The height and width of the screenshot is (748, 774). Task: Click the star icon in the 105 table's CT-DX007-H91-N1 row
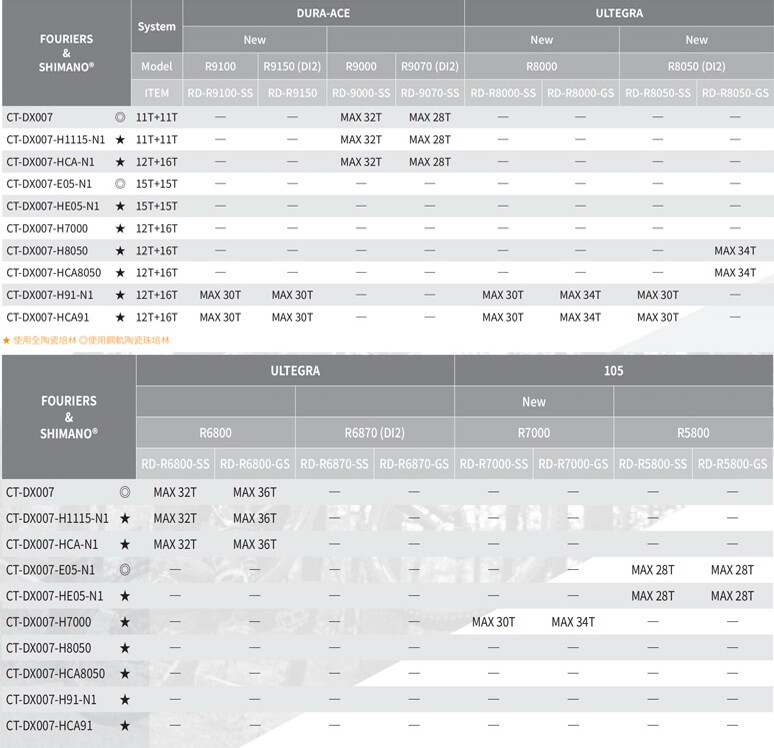coord(125,700)
